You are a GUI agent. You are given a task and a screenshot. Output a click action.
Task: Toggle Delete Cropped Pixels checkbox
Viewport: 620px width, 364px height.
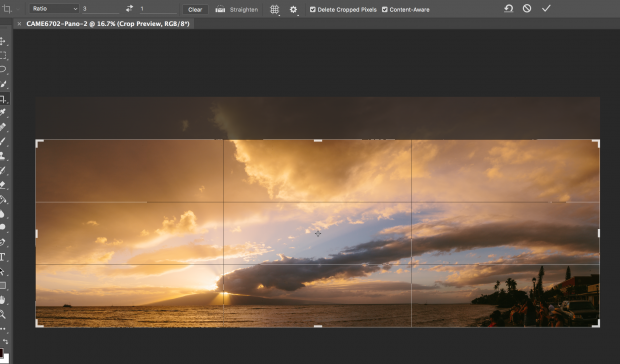[312, 9]
